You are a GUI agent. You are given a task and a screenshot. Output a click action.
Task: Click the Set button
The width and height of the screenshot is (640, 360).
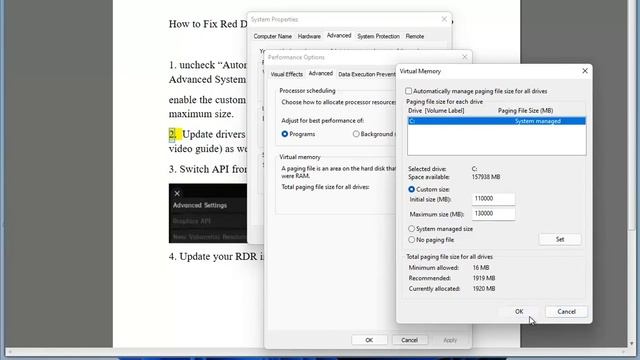(x=560, y=240)
